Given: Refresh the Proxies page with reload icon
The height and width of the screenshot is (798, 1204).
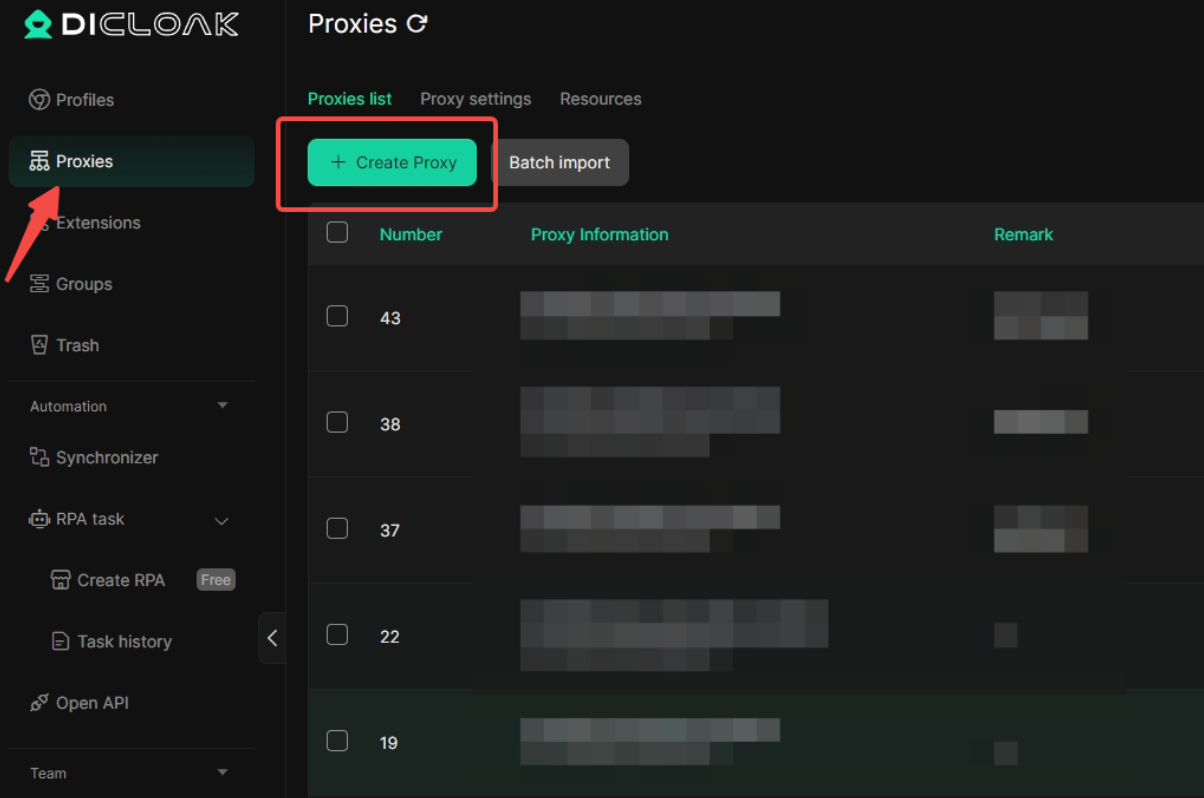Looking at the screenshot, I should [417, 23].
